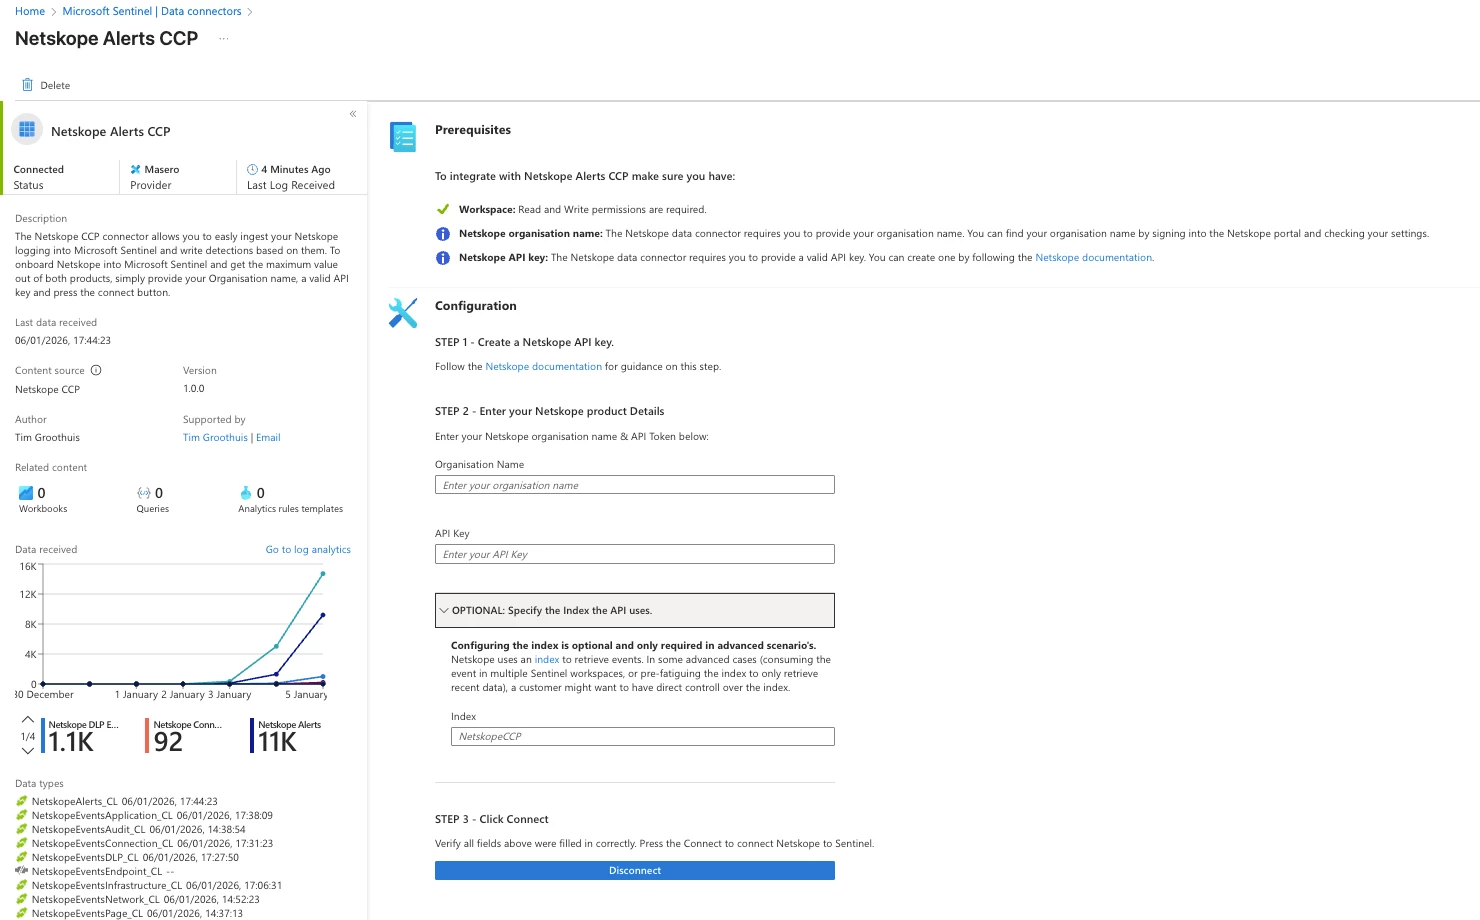Focus the Index input field
This screenshot has height=920, width=1480.
(643, 737)
